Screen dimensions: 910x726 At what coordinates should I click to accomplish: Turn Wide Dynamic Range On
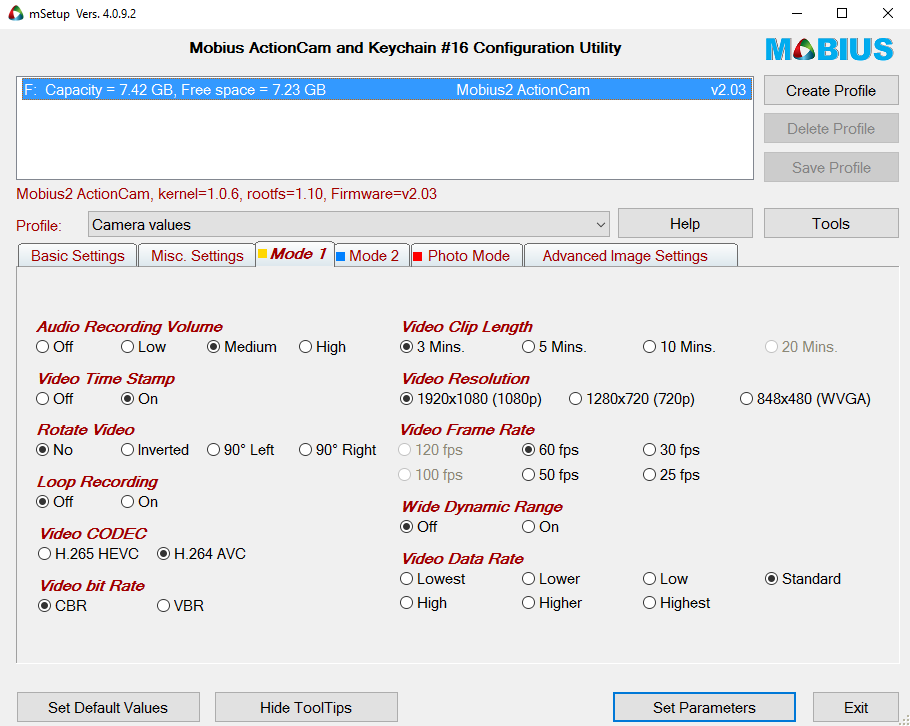click(x=540, y=527)
